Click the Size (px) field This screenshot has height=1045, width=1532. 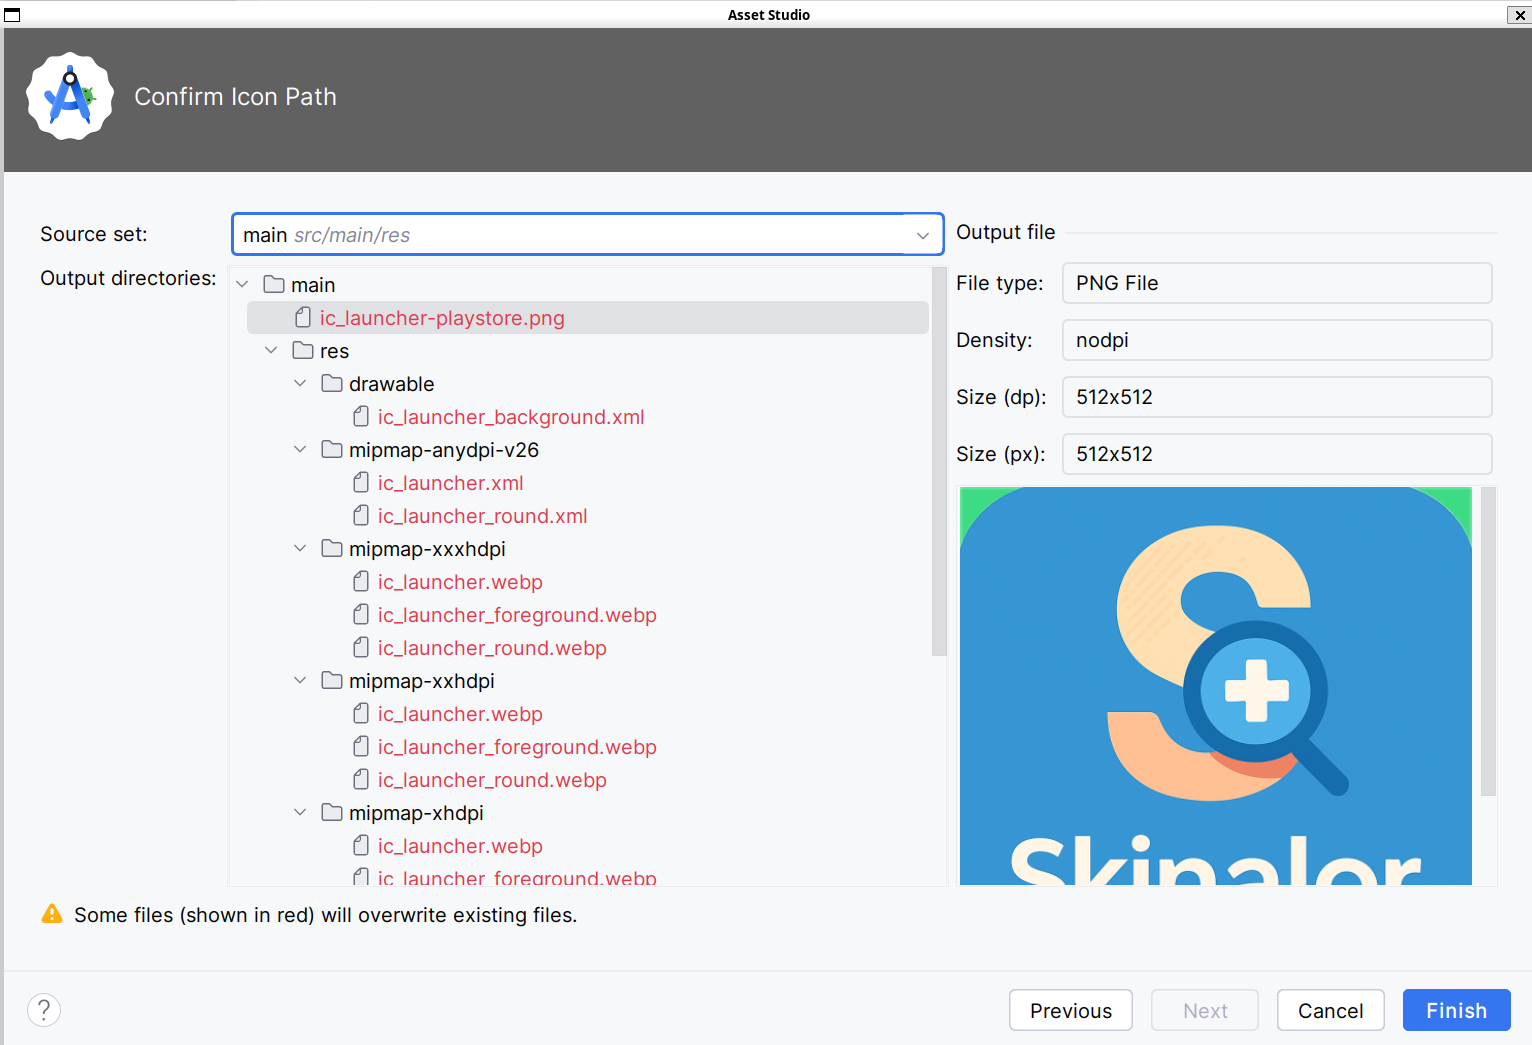pos(1277,454)
